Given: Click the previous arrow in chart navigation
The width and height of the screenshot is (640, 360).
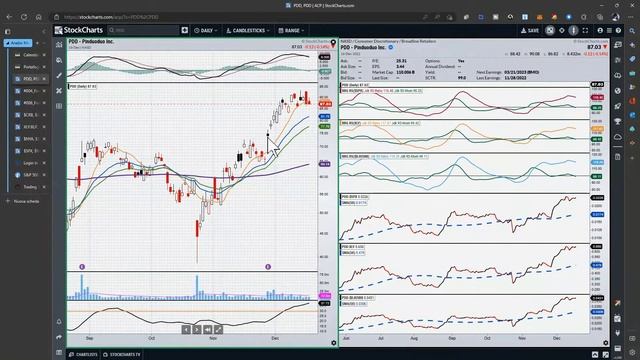Looking at the screenshot, I should pyautogui.click(x=186, y=329).
